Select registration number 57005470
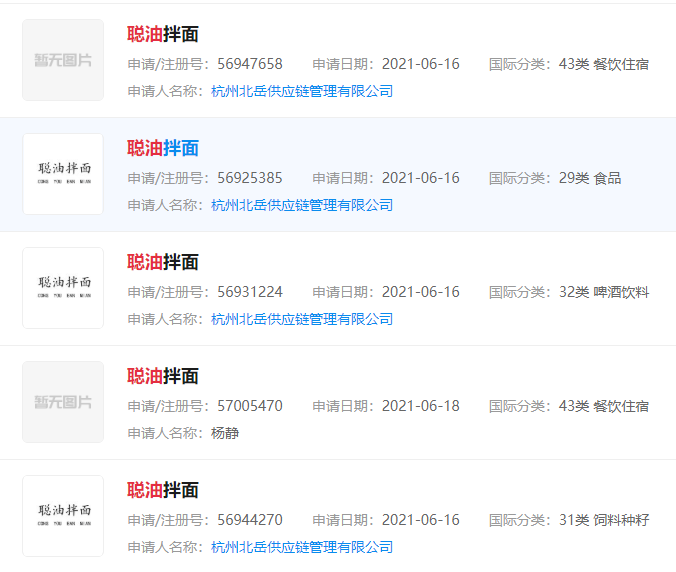This screenshot has height=572, width=676. tap(250, 406)
